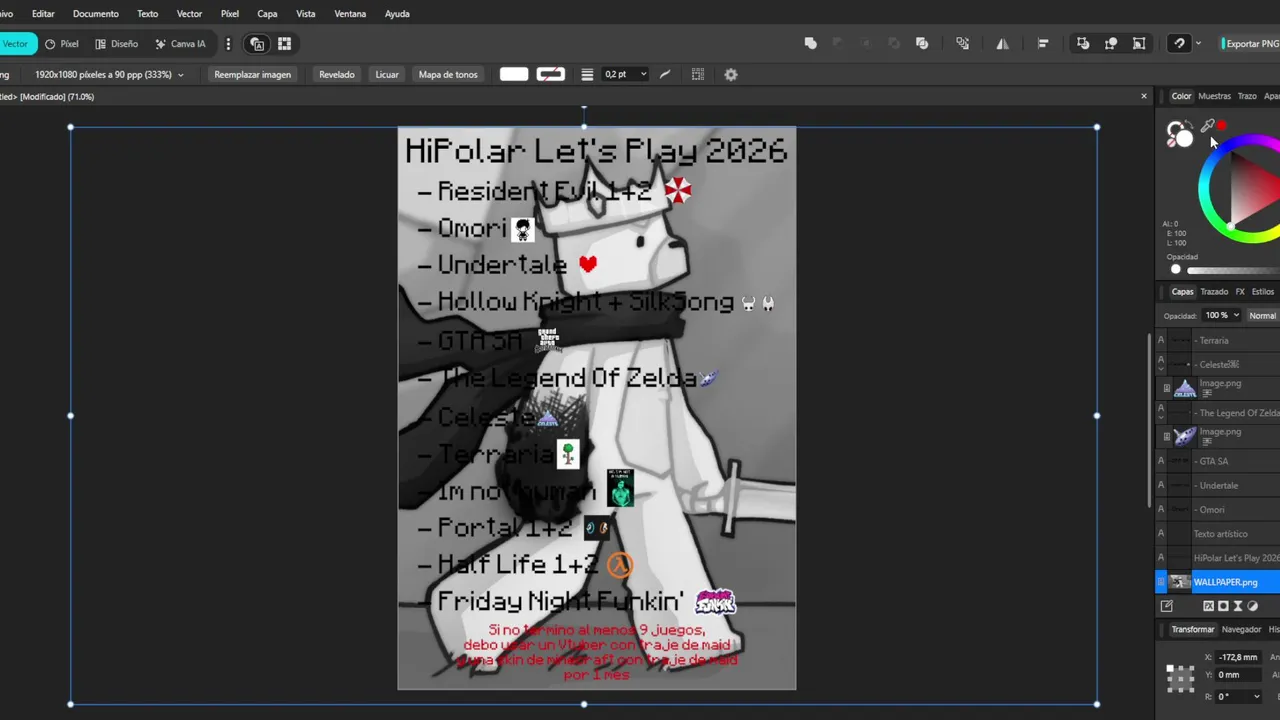Close the document tab with X
This screenshot has height=720, width=1280.
(x=1144, y=96)
